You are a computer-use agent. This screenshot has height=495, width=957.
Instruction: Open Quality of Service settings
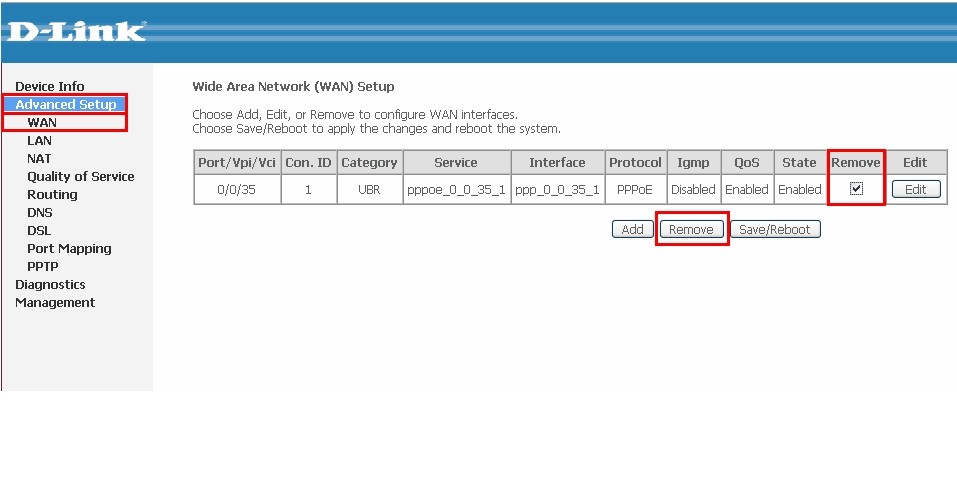[80, 177]
